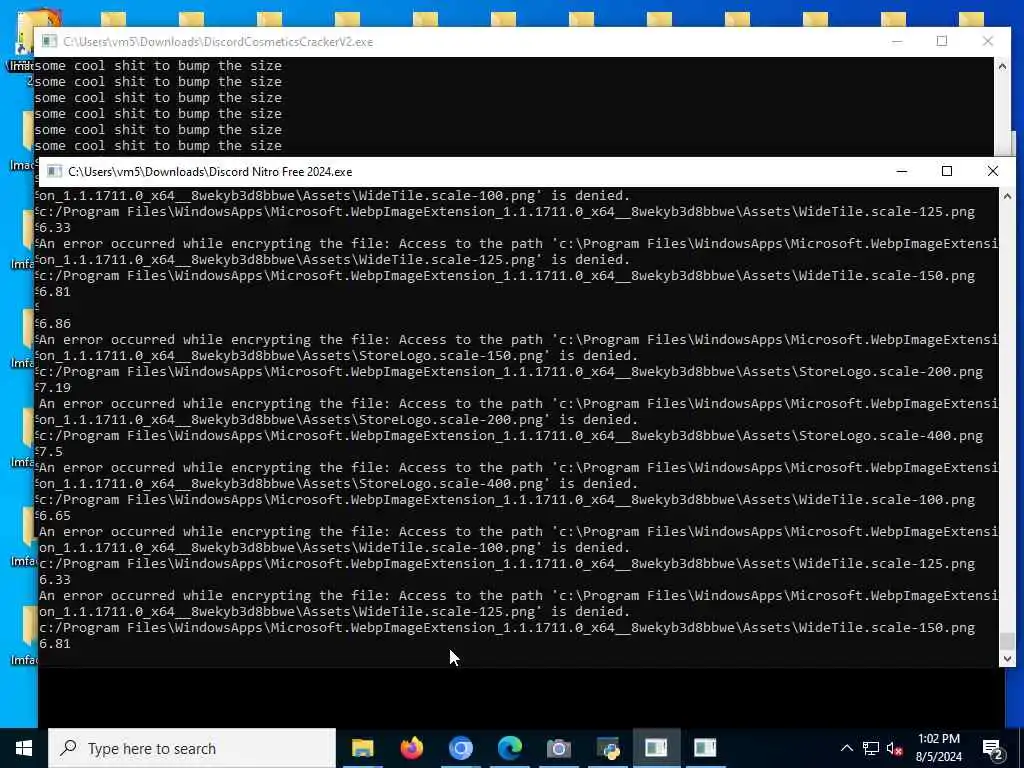Click the muted volume tray icon

(895, 748)
